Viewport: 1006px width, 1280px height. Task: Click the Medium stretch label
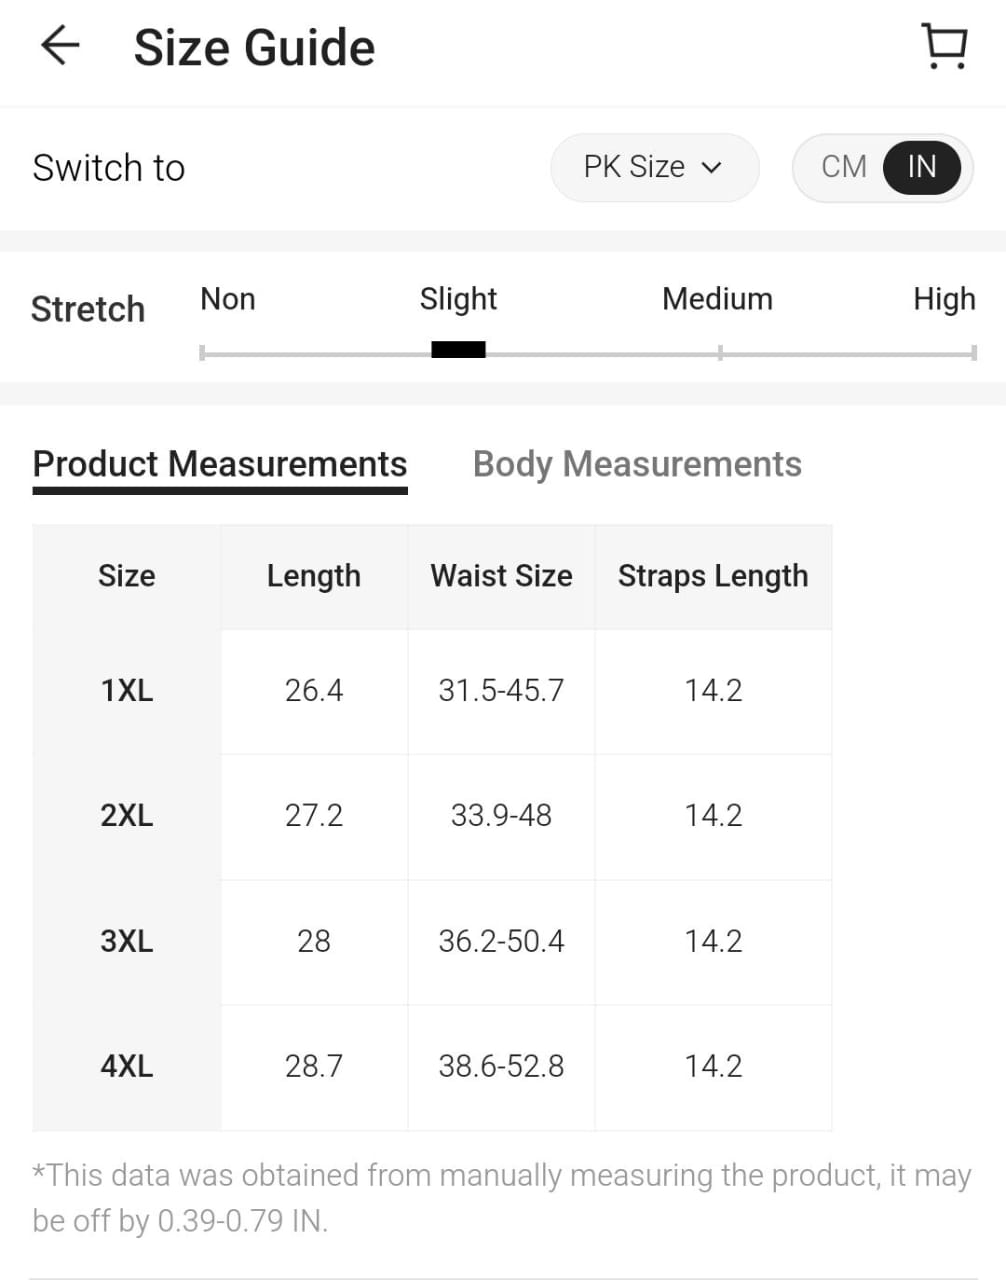[717, 299]
